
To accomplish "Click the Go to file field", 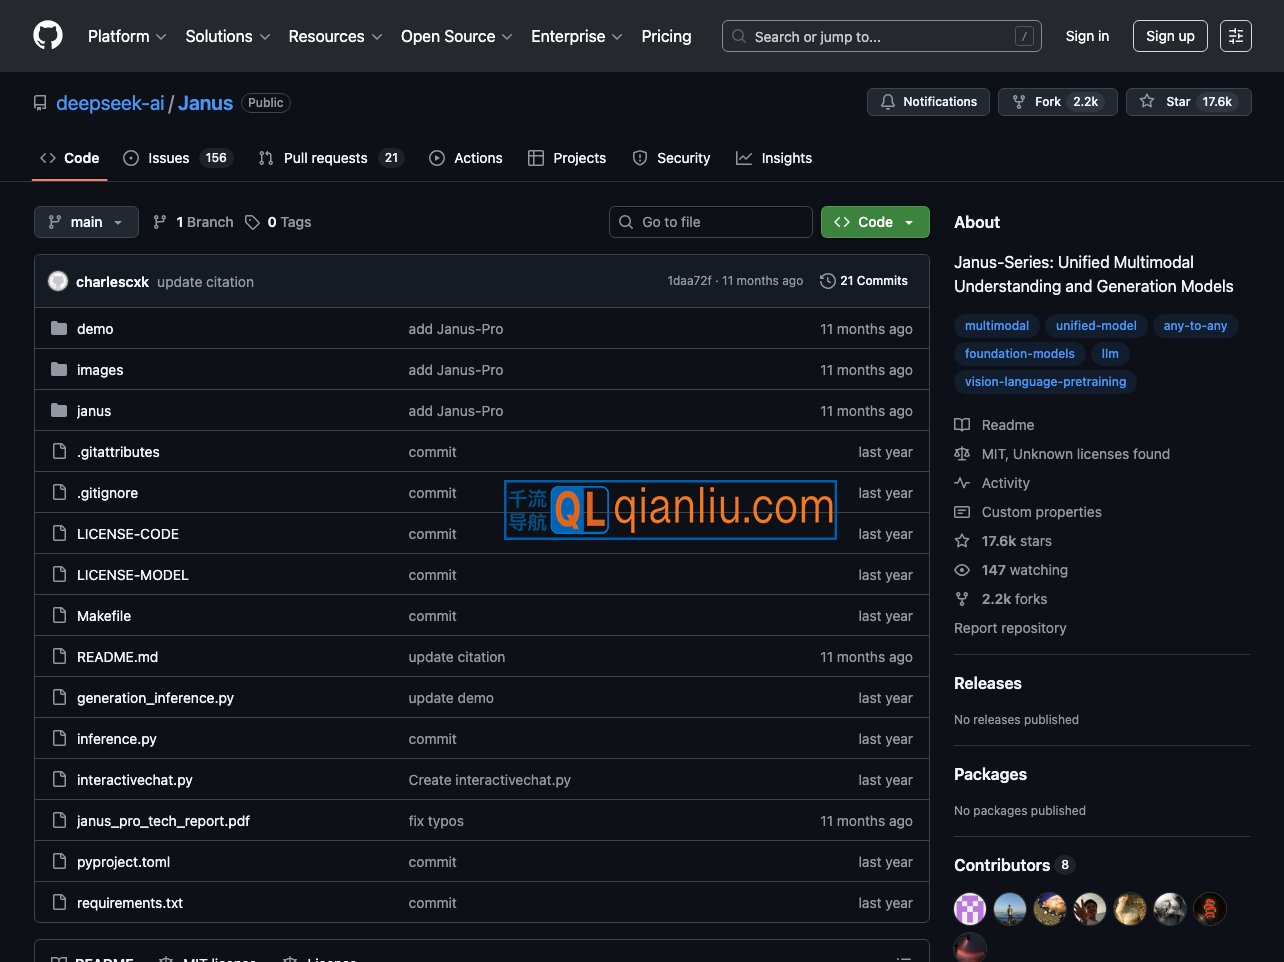I will 710,222.
